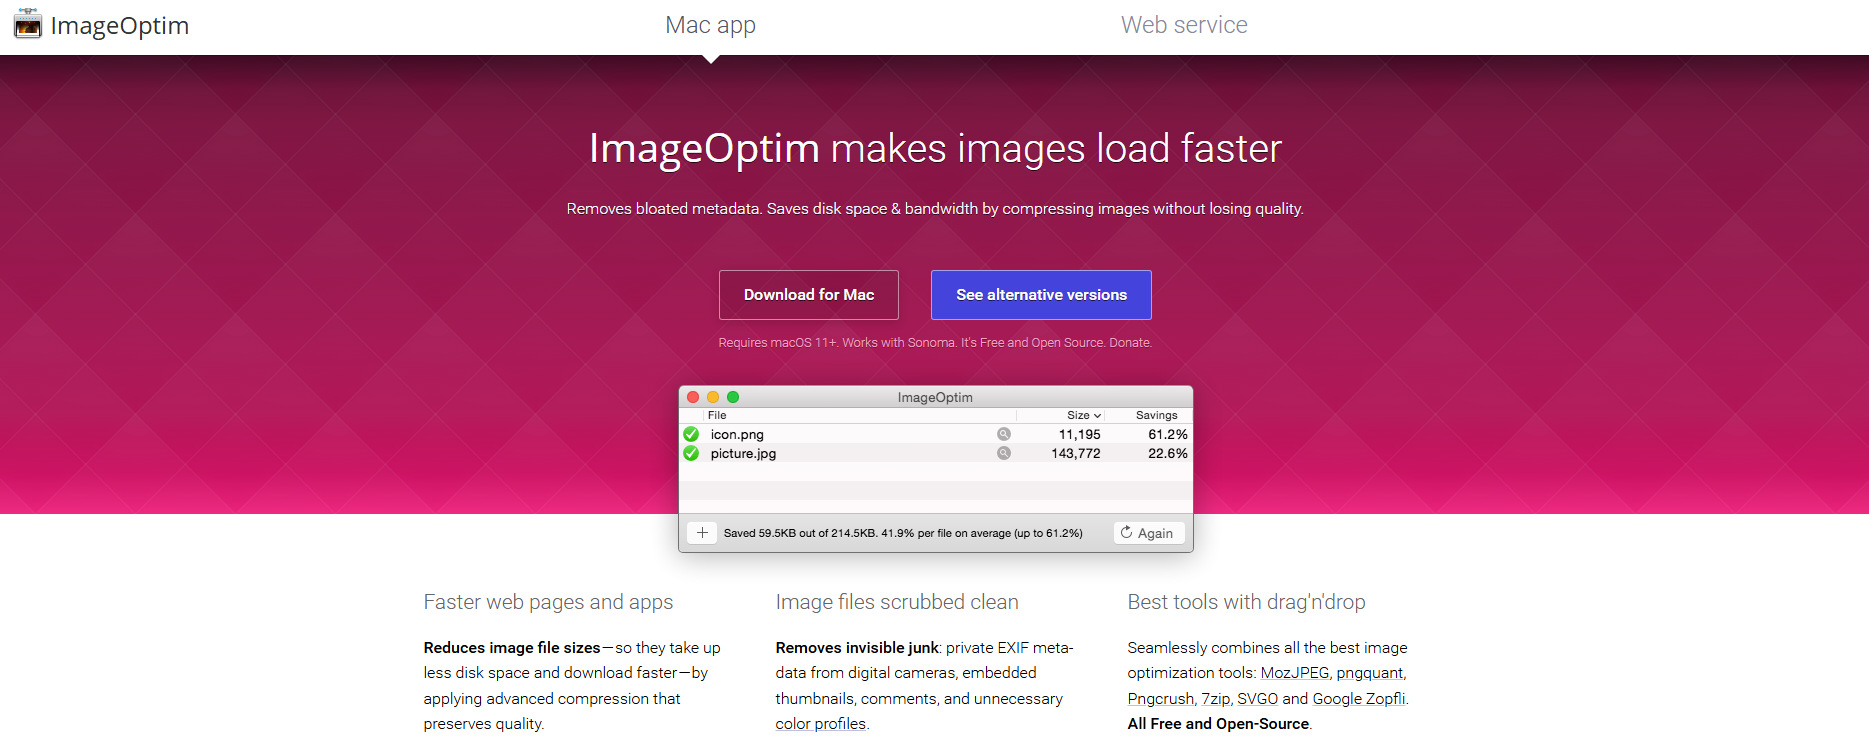Click the 61.2% savings value
Image resolution: width=1869 pixels, height=746 pixels.
[1168, 434]
